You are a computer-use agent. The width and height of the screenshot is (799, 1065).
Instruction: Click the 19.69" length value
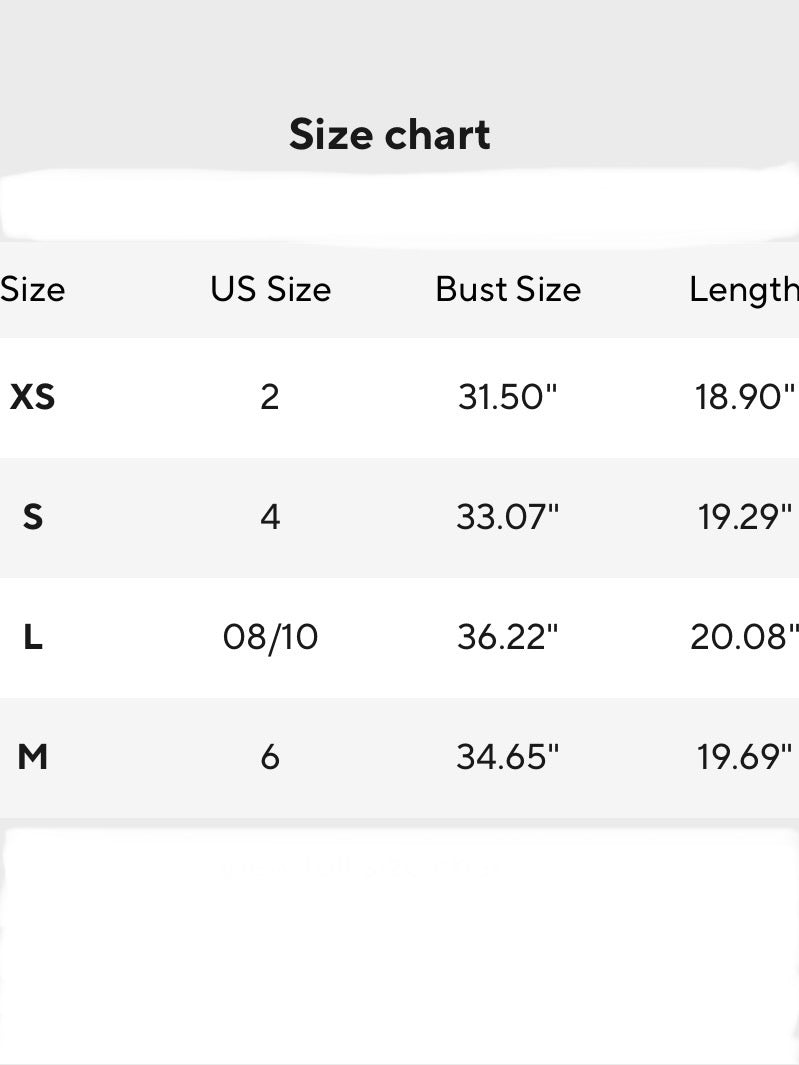tap(745, 757)
